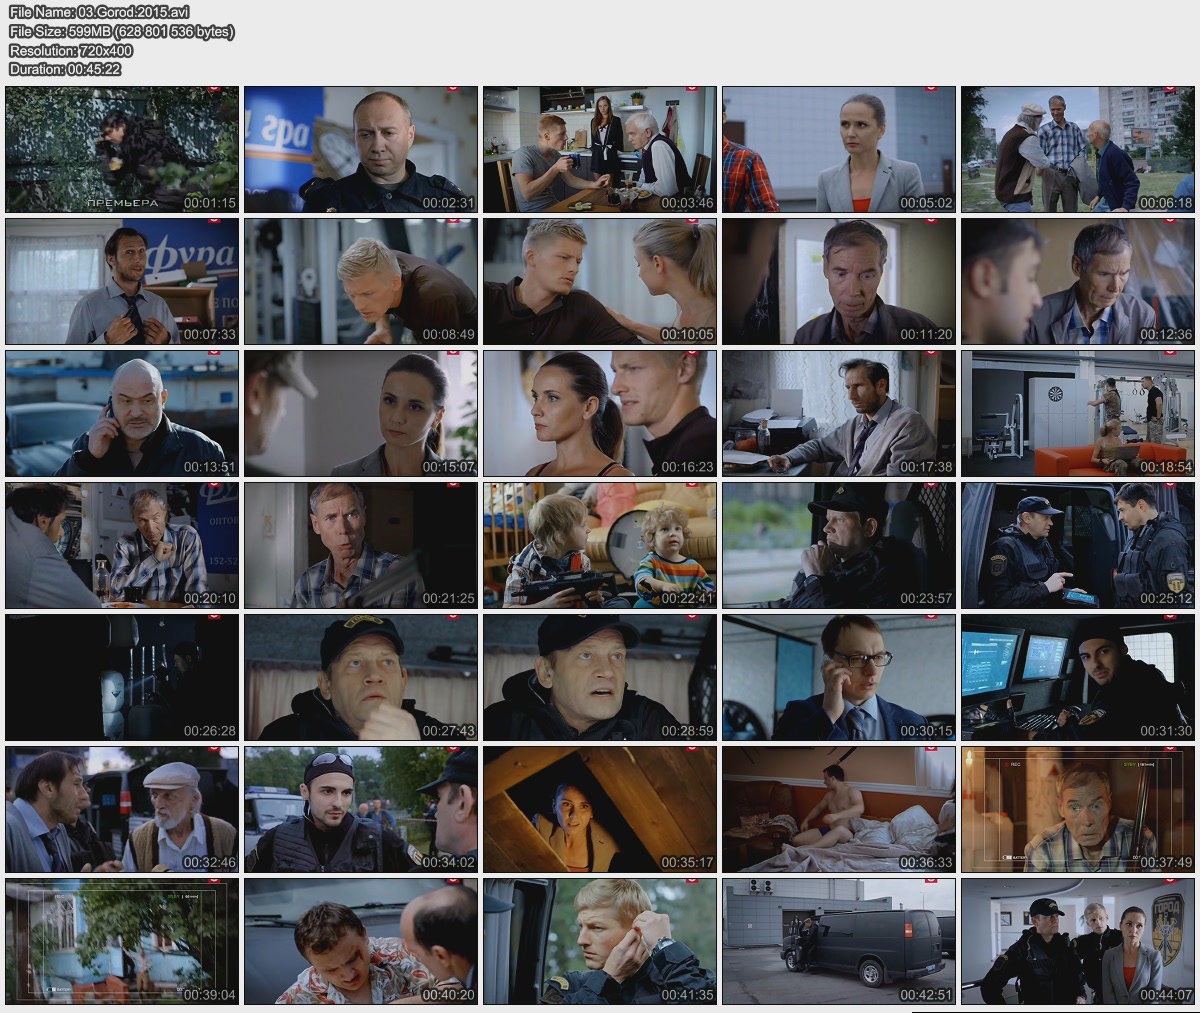1200x1013 pixels.
Task: Select the 00:39:04 timestamp label
Action: coord(209,994)
